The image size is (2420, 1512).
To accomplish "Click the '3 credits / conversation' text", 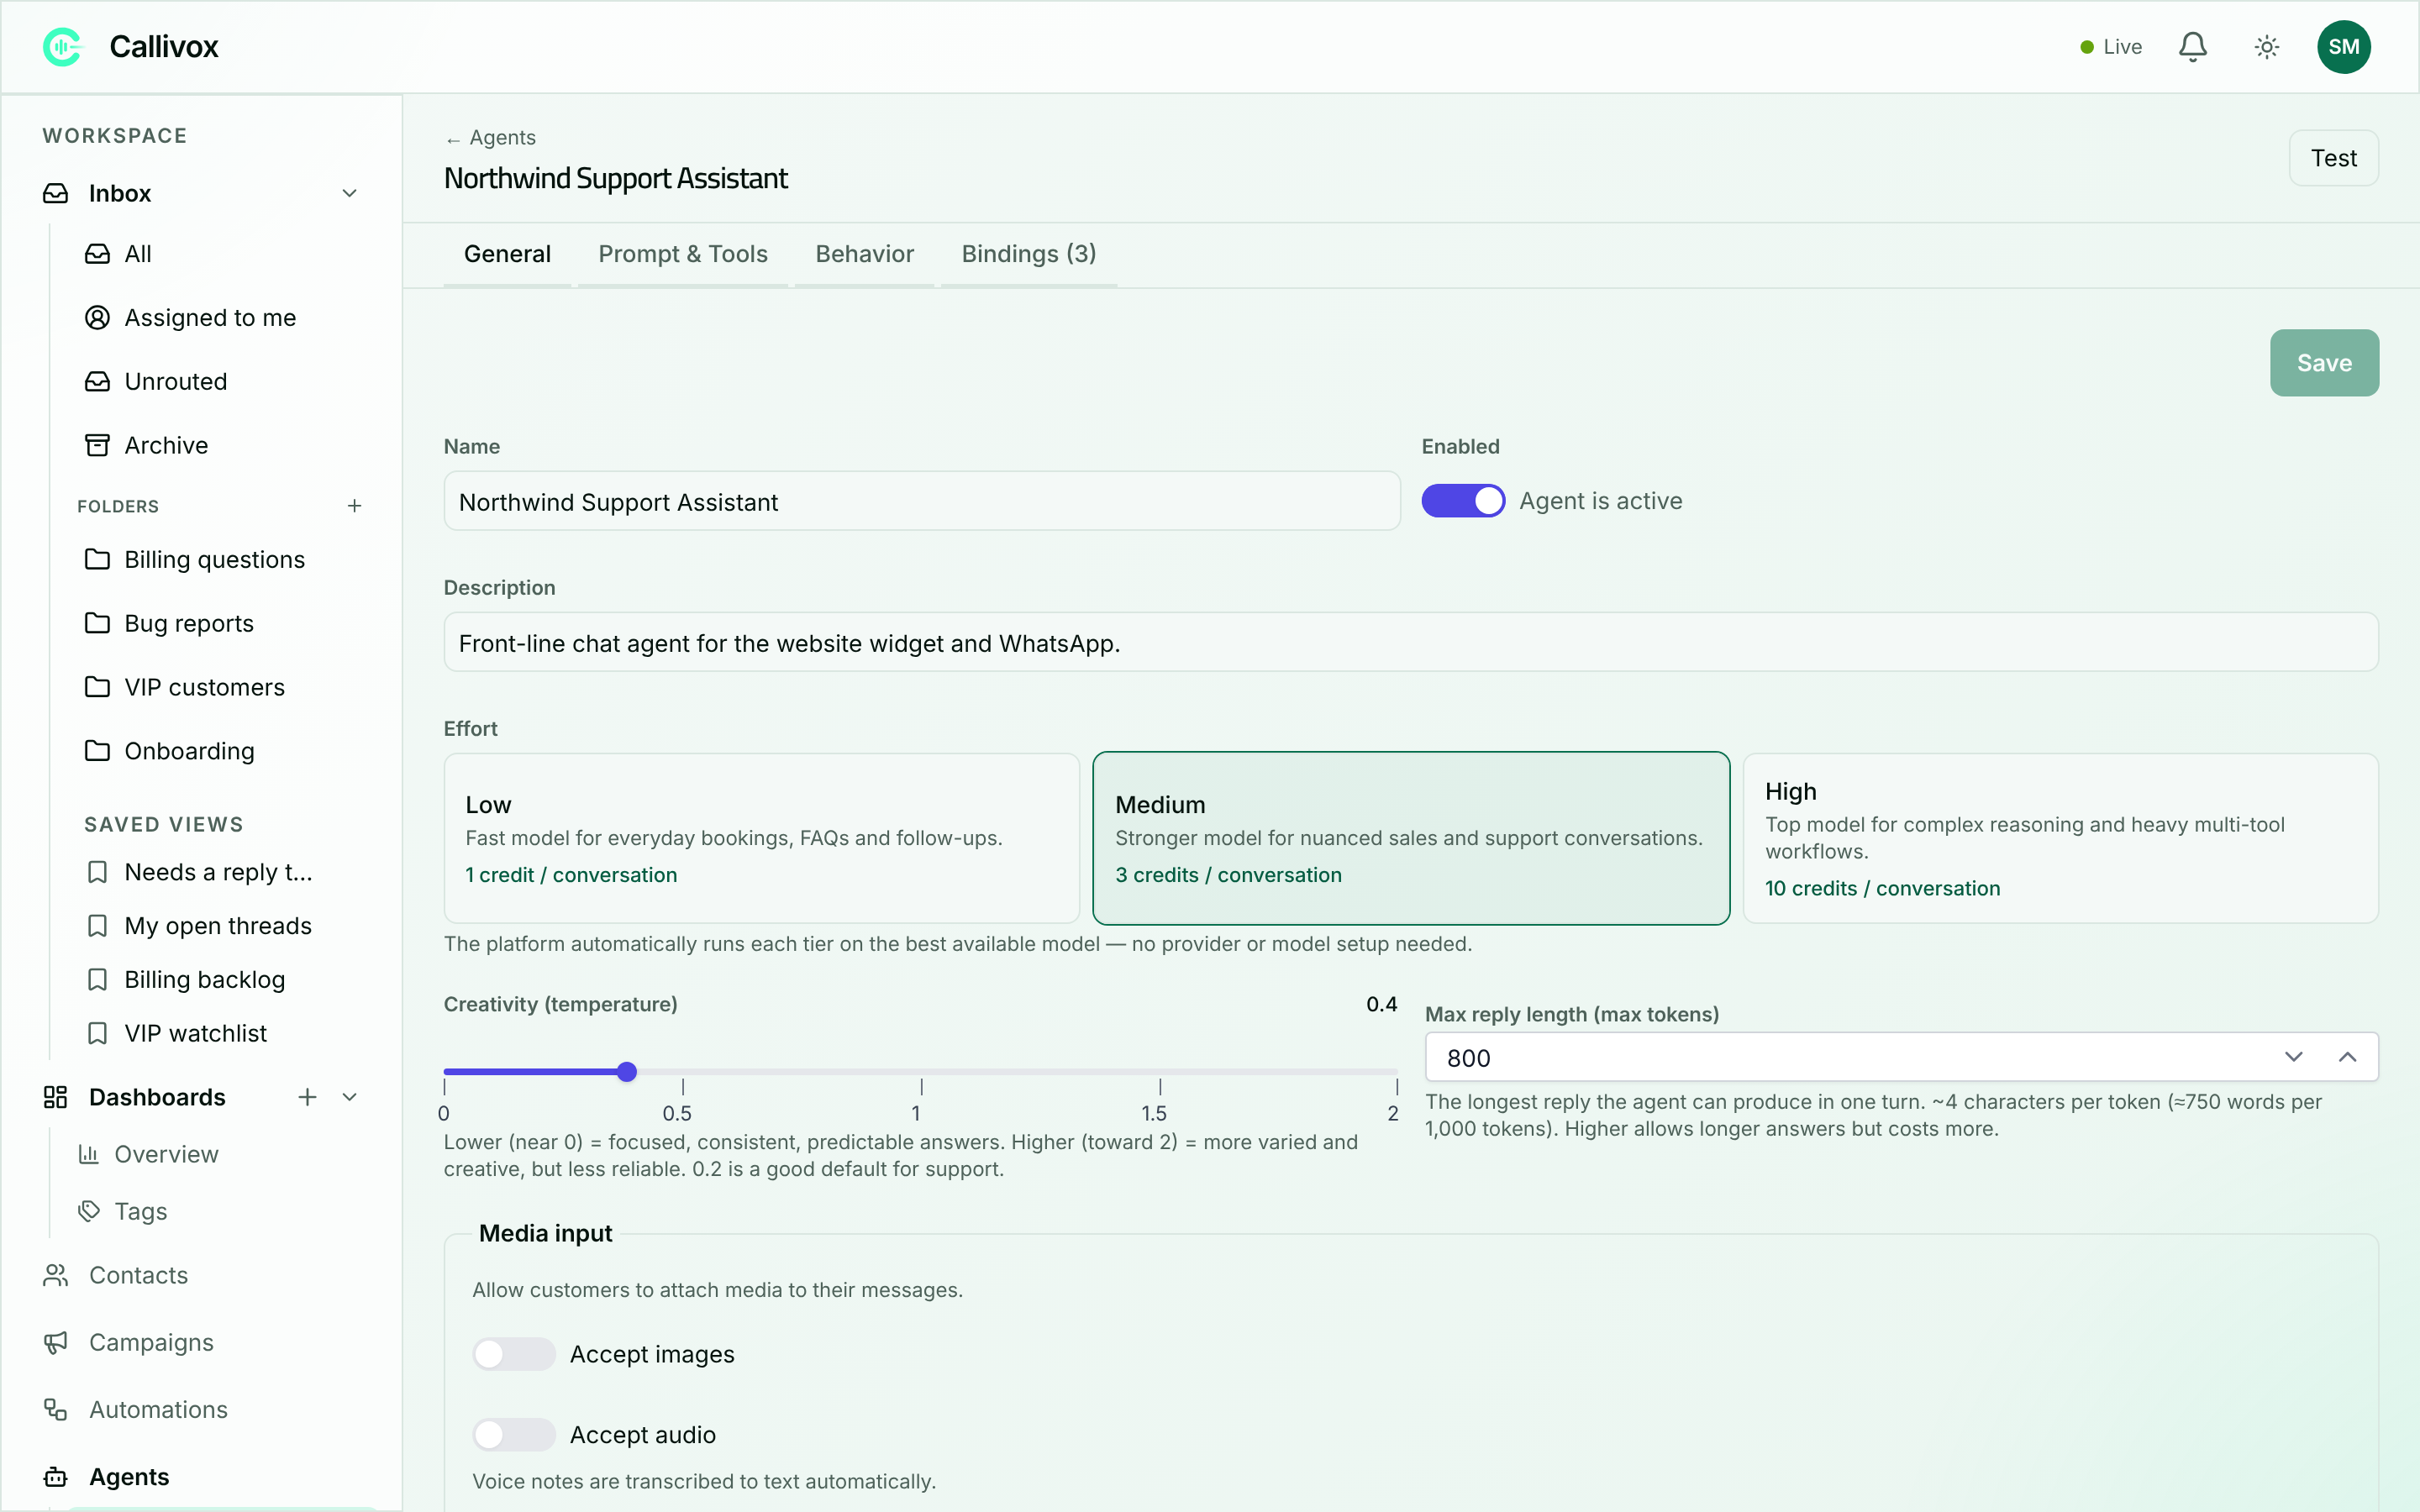I will pos(1228,875).
